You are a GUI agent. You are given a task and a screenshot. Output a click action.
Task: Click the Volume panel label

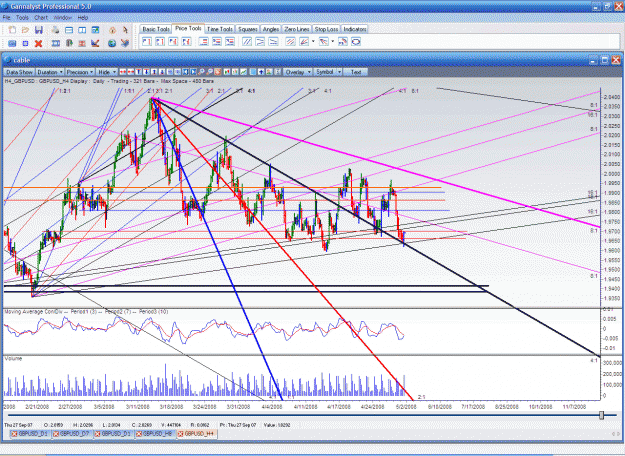[x=13, y=359]
